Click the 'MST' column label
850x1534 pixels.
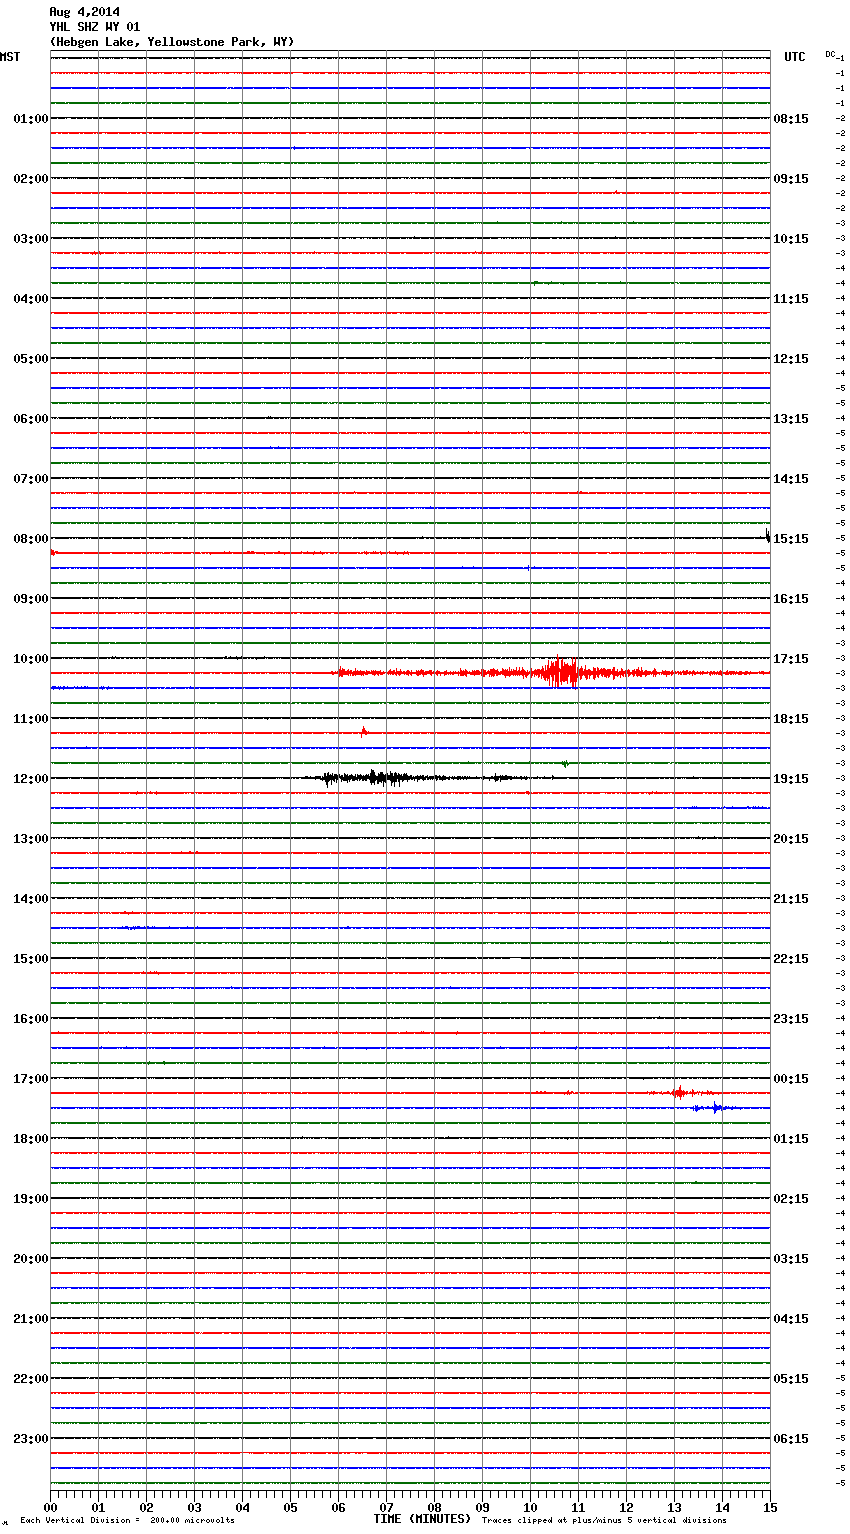tap(10, 57)
